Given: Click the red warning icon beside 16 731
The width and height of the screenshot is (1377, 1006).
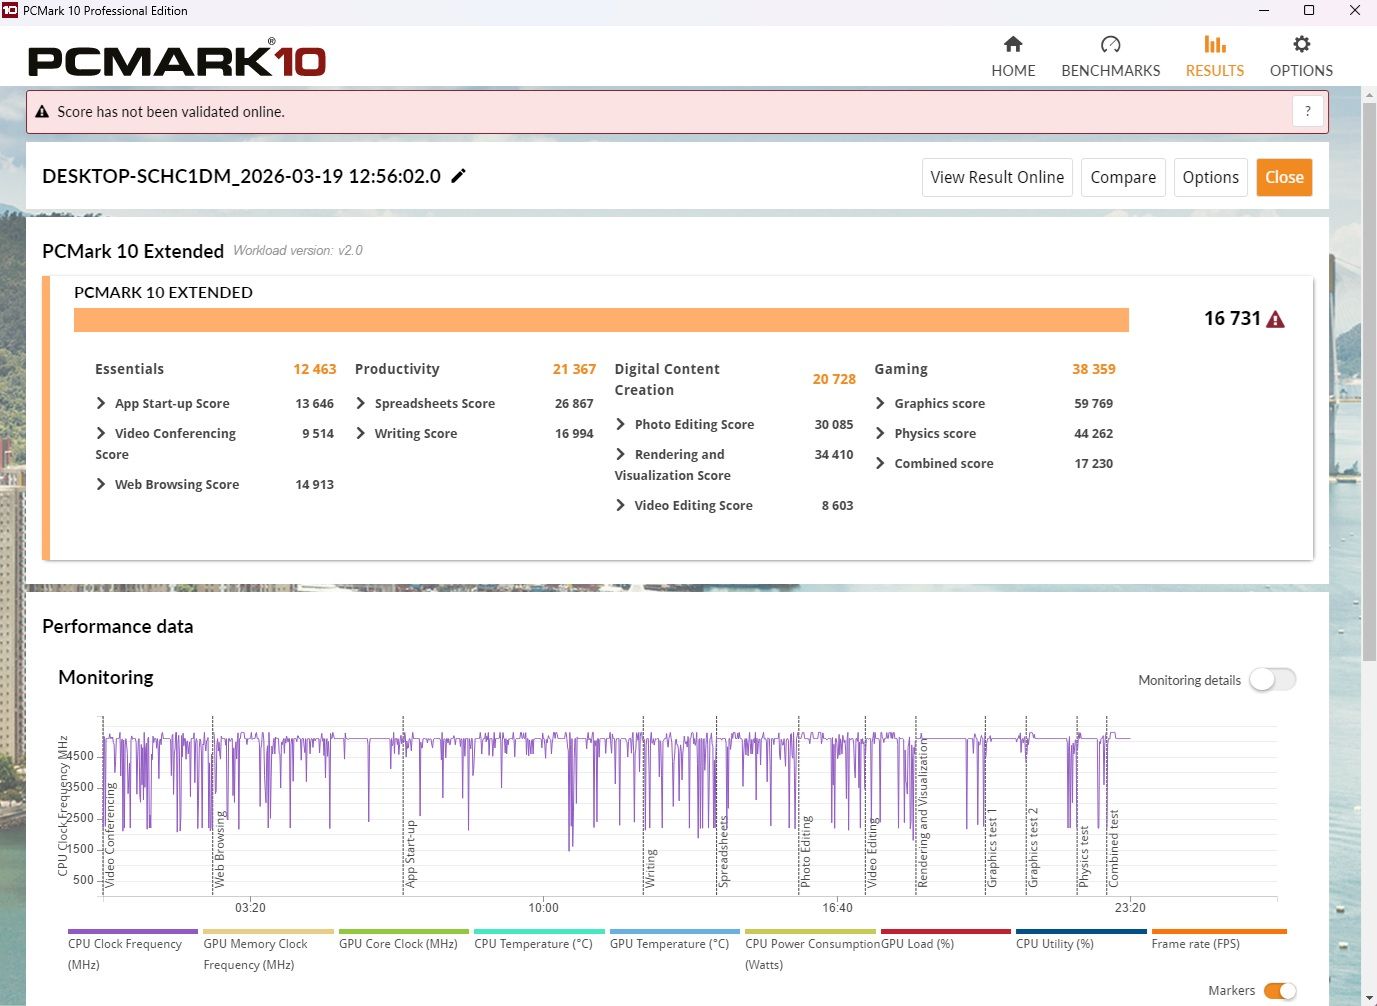Looking at the screenshot, I should tap(1275, 320).
